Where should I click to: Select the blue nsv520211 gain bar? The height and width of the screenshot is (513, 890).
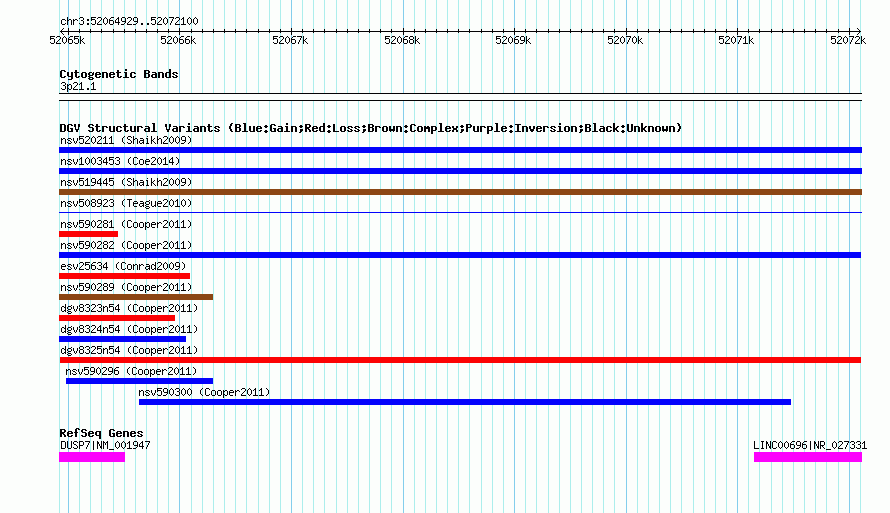click(x=460, y=150)
